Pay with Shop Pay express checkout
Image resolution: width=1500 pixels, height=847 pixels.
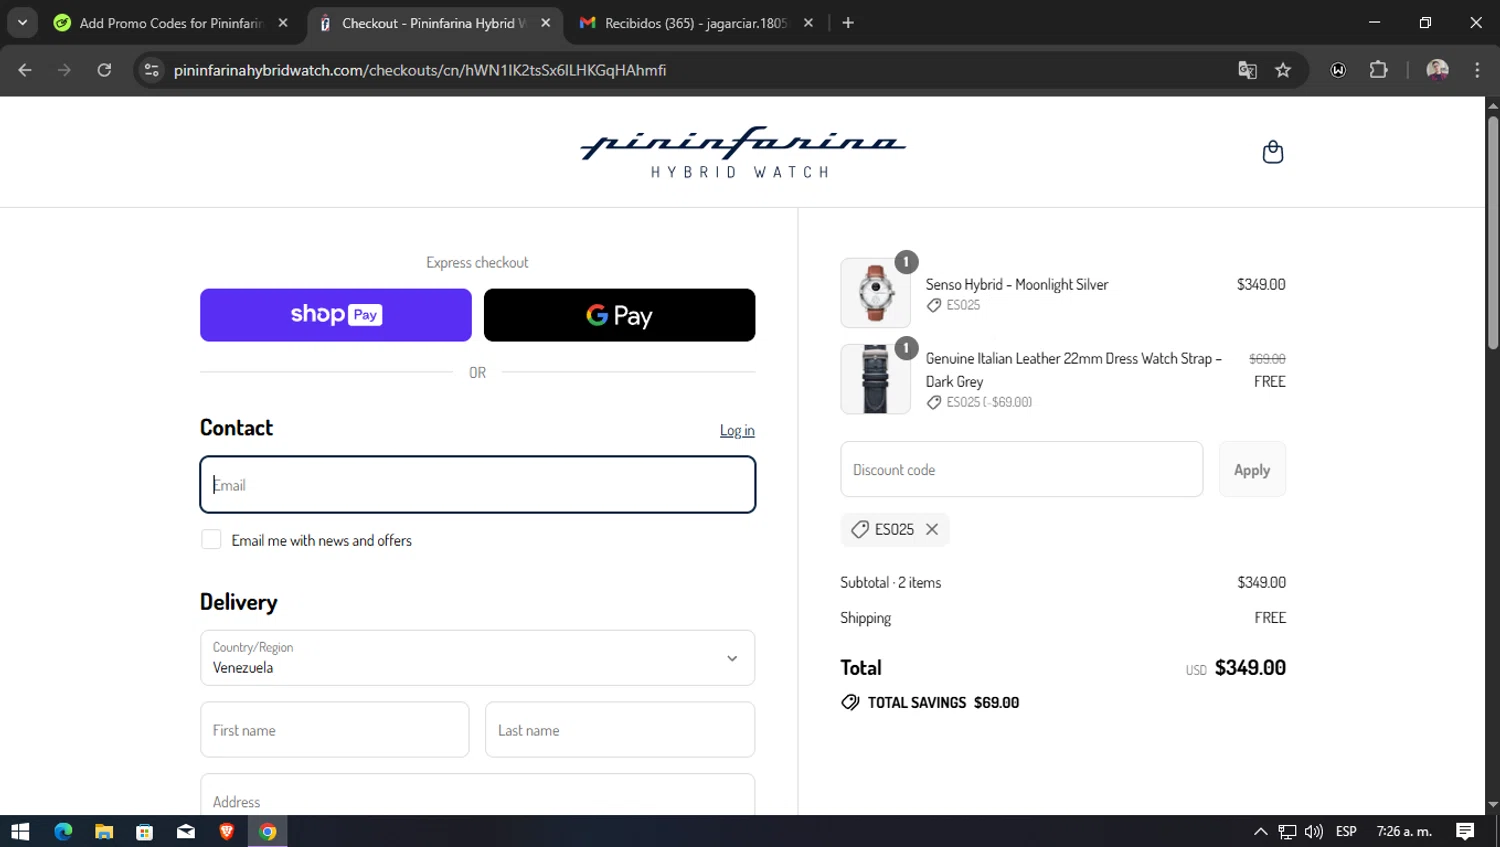336,315
